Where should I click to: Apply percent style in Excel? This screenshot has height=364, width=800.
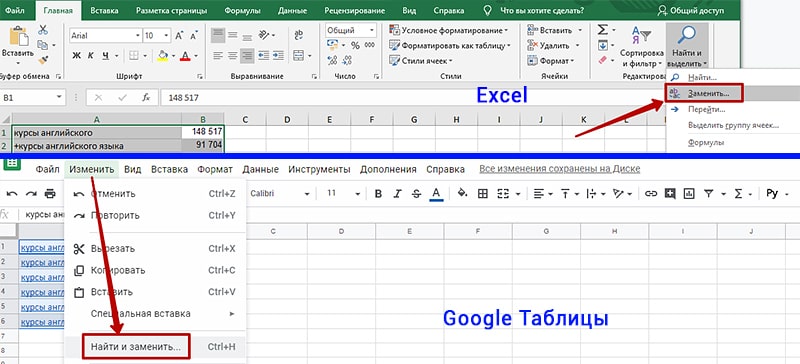click(355, 45)
